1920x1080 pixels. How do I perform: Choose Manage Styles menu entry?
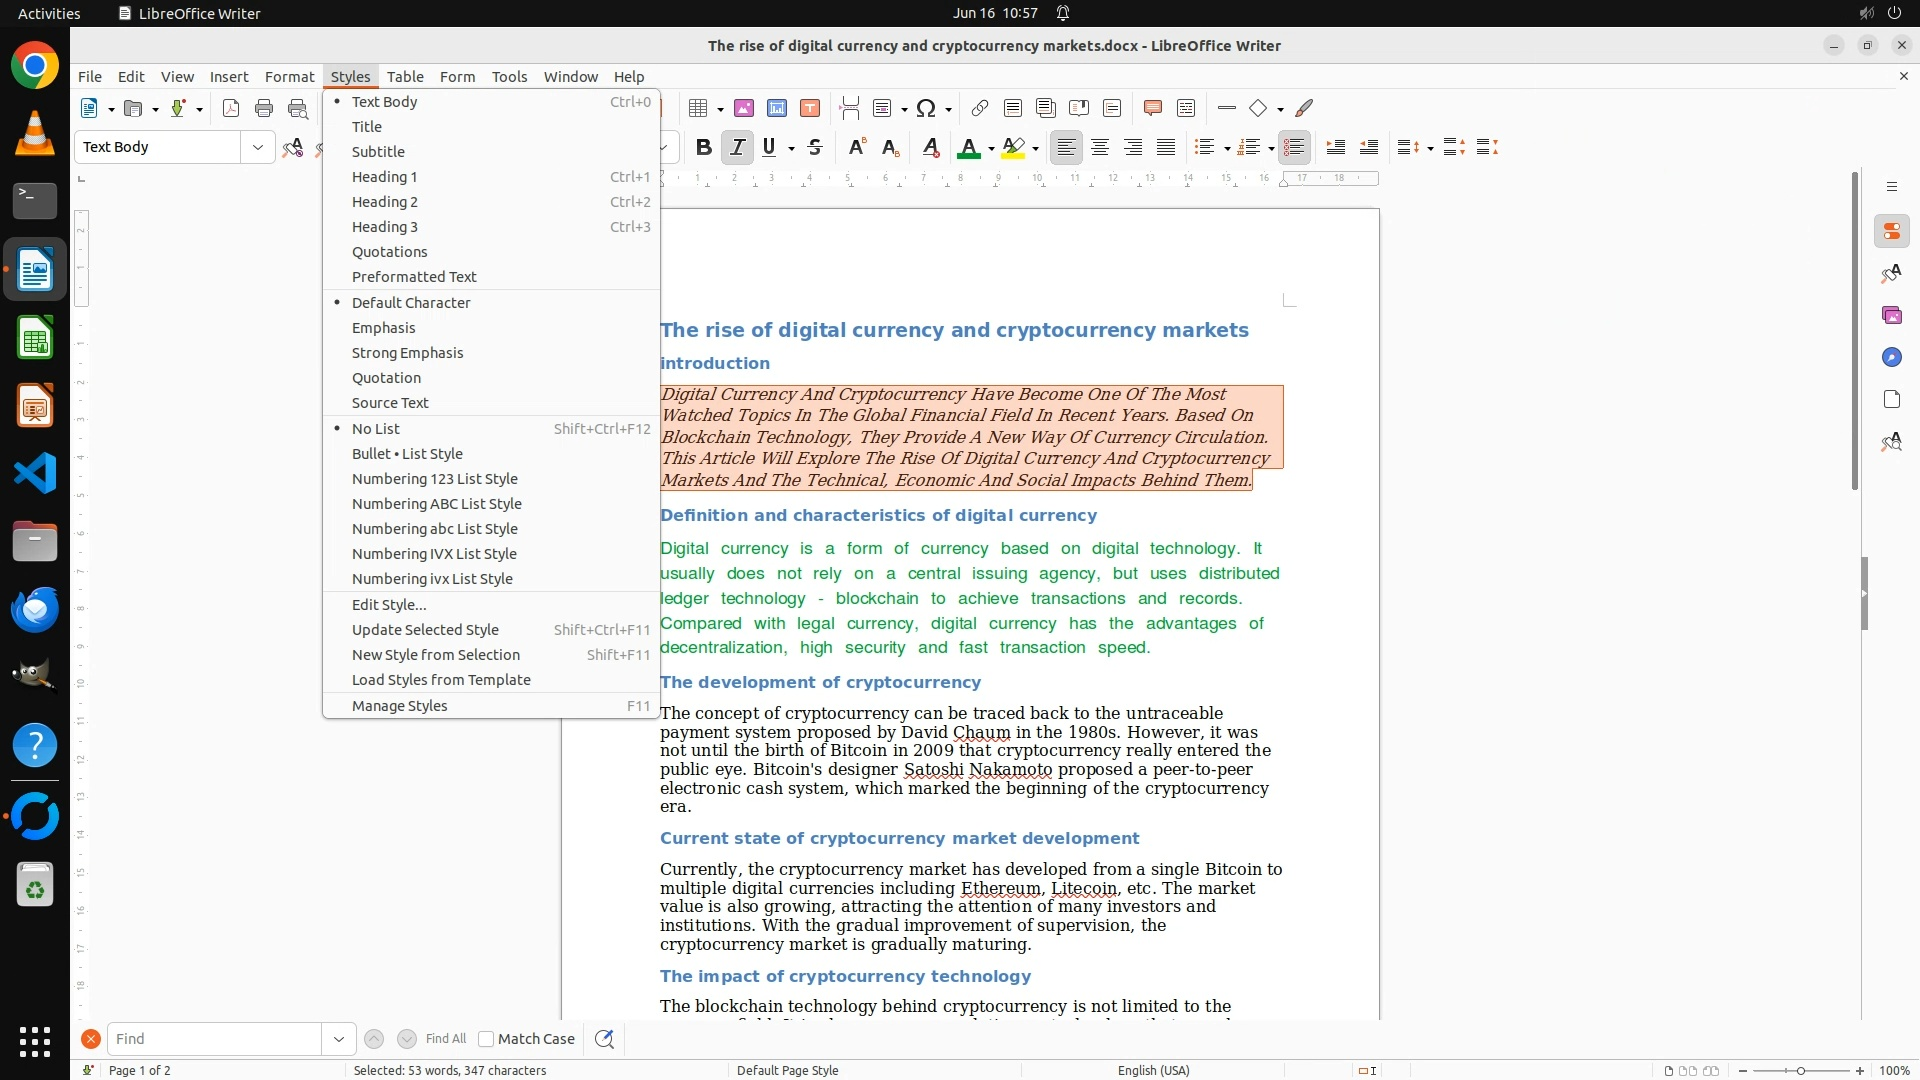pyautogui.click(x=400, y=706)
